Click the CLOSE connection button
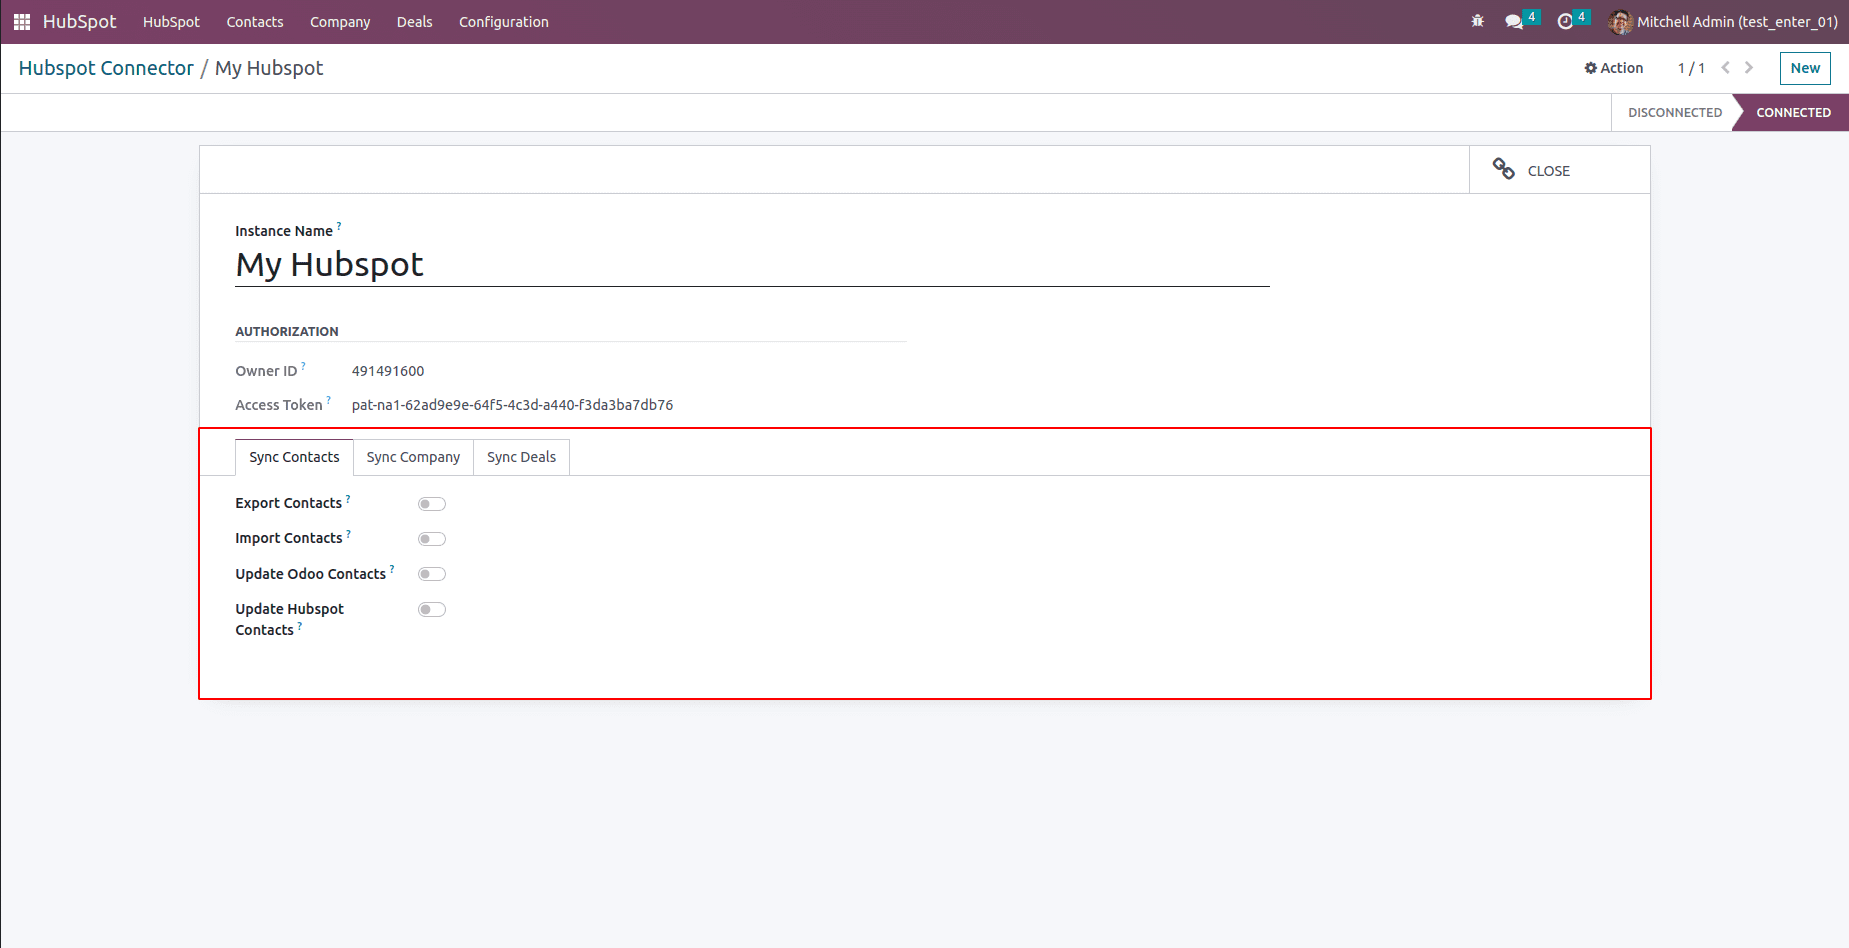The width and height of the screenshot is (1849, 948). click(x=1559, y=170)
